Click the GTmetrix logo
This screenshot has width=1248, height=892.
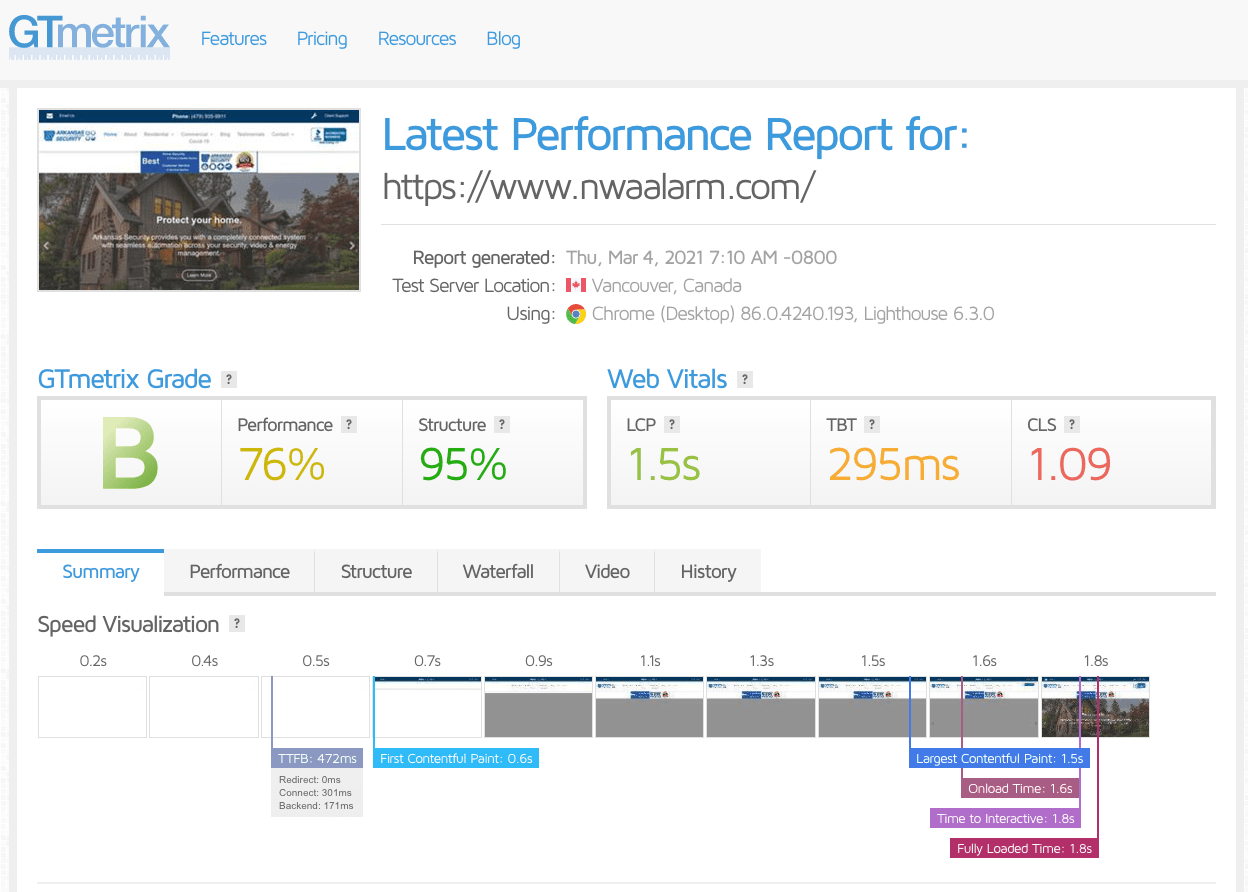tap(89, 35)
